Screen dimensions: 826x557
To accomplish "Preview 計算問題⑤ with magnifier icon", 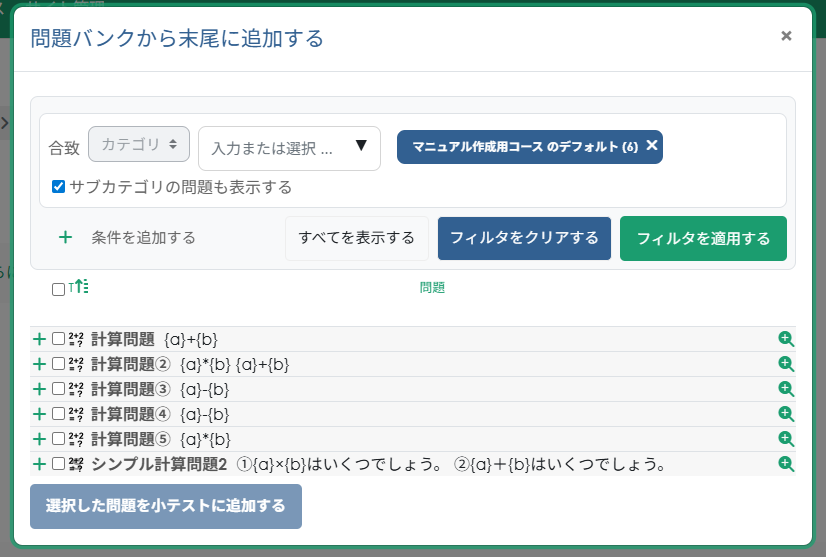I will [x=786, y=439].
